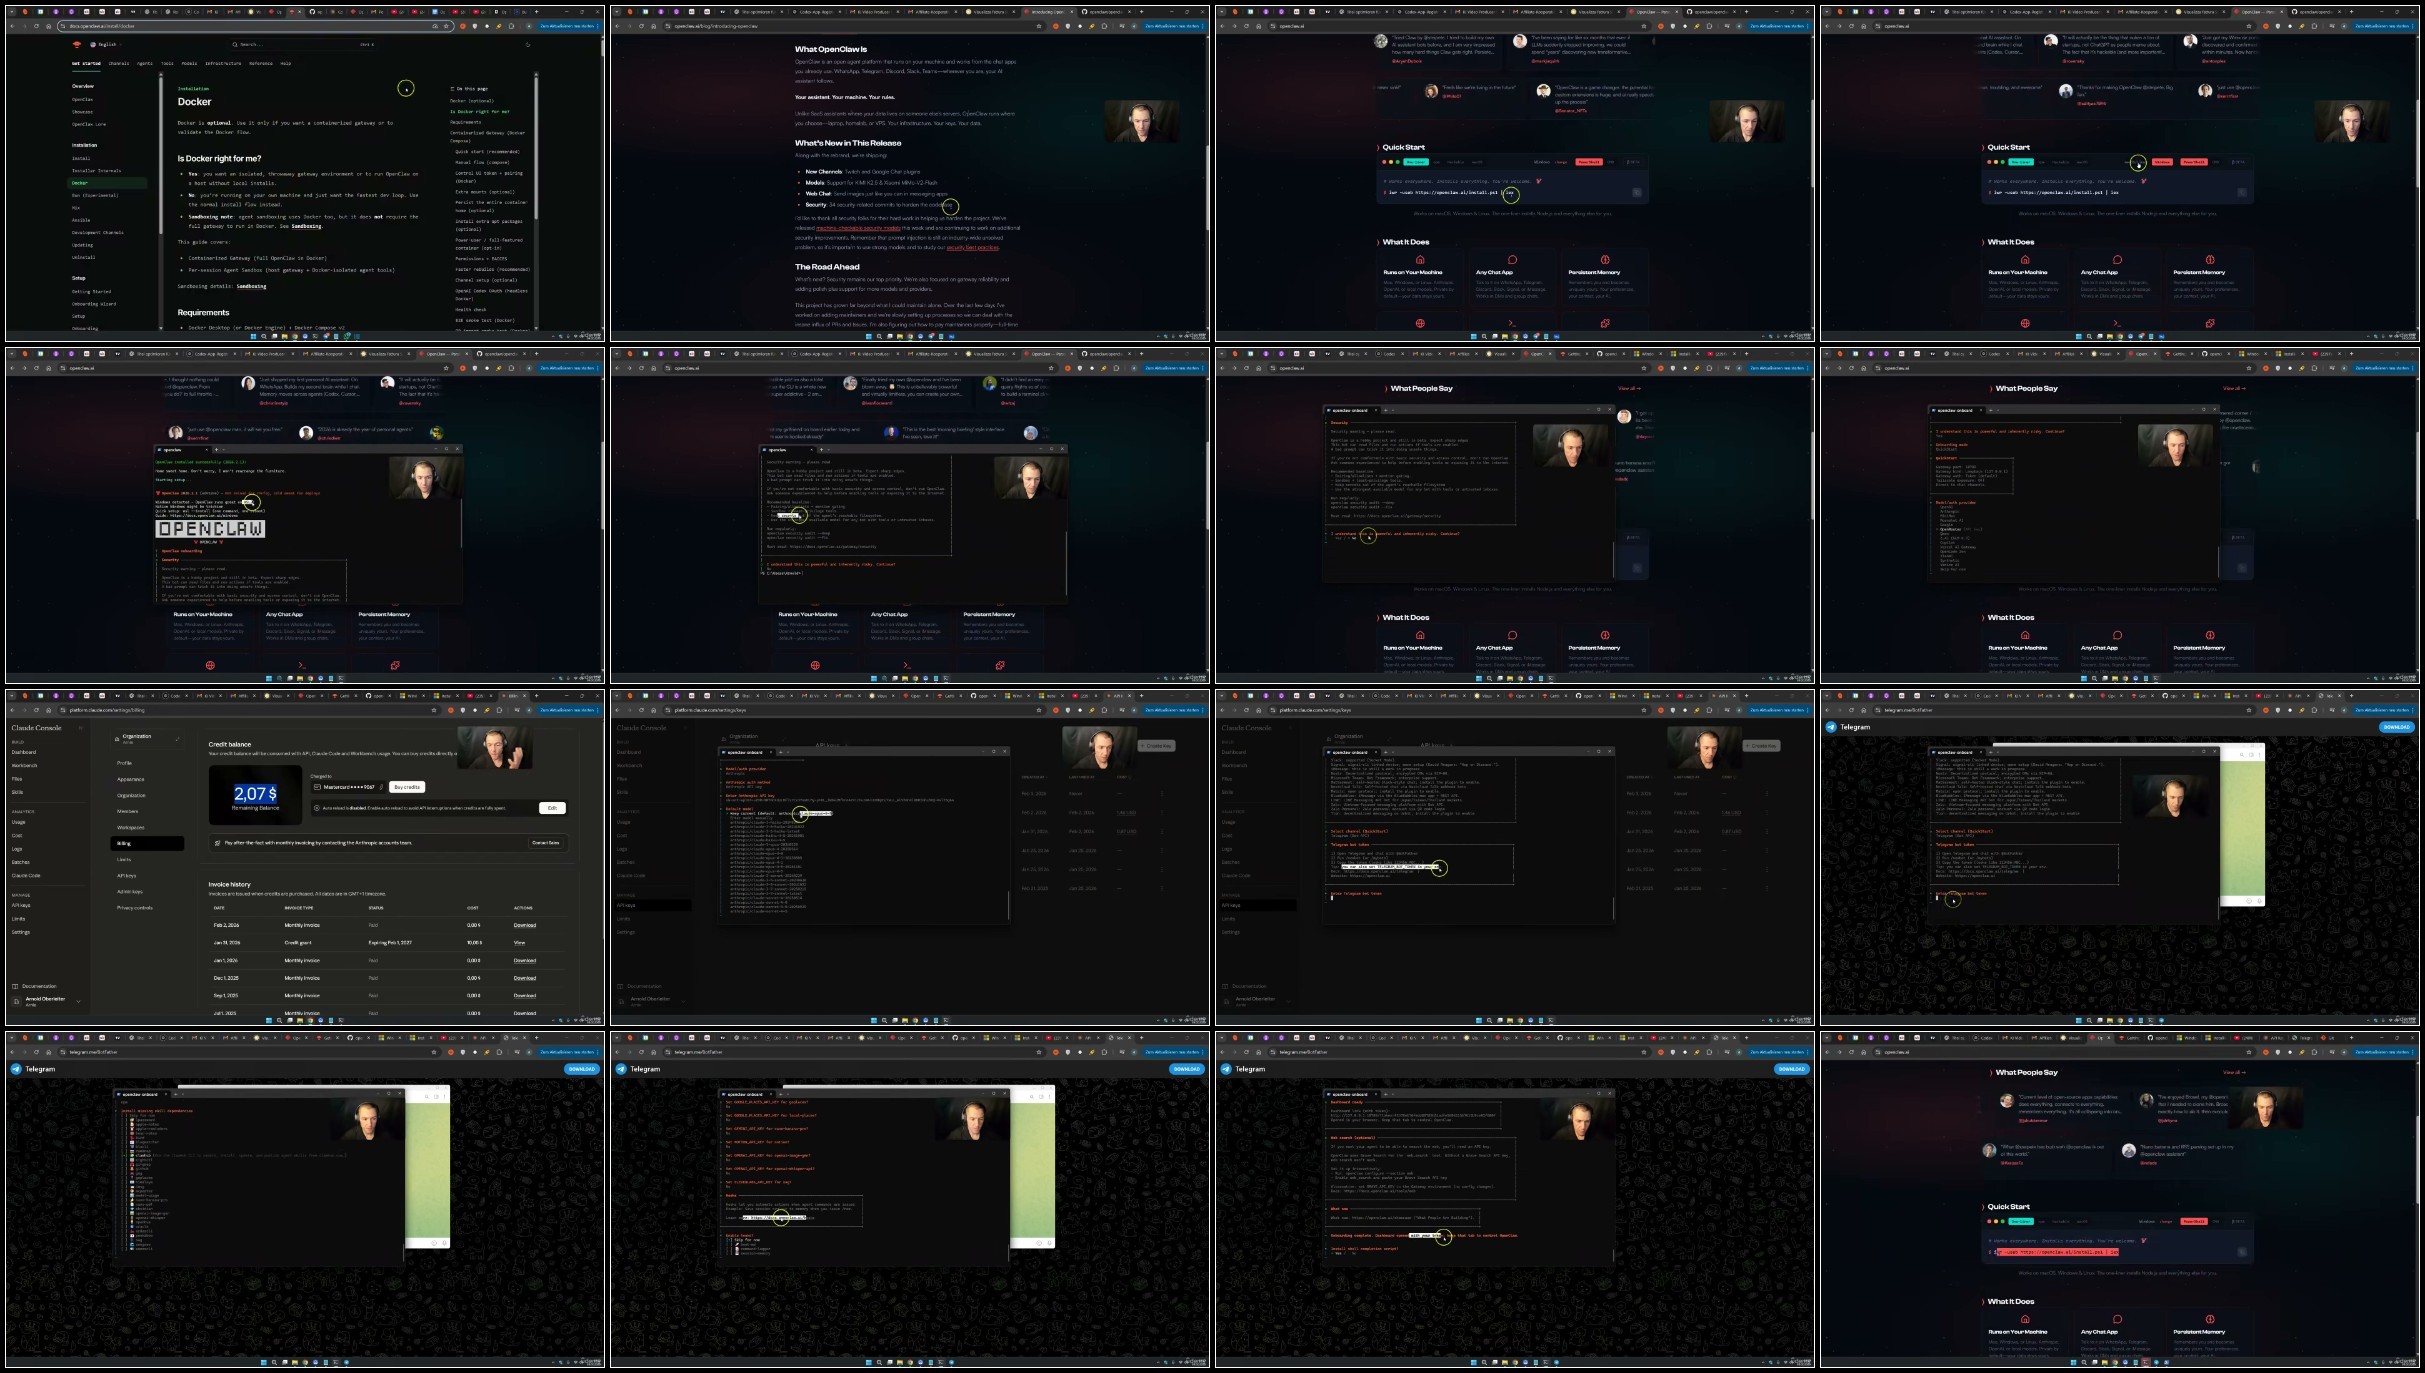This screenshot has height=1373, width=2425.
Task: Download the Dec 1, 2025 monthly invoice
Action: point(525,978)
